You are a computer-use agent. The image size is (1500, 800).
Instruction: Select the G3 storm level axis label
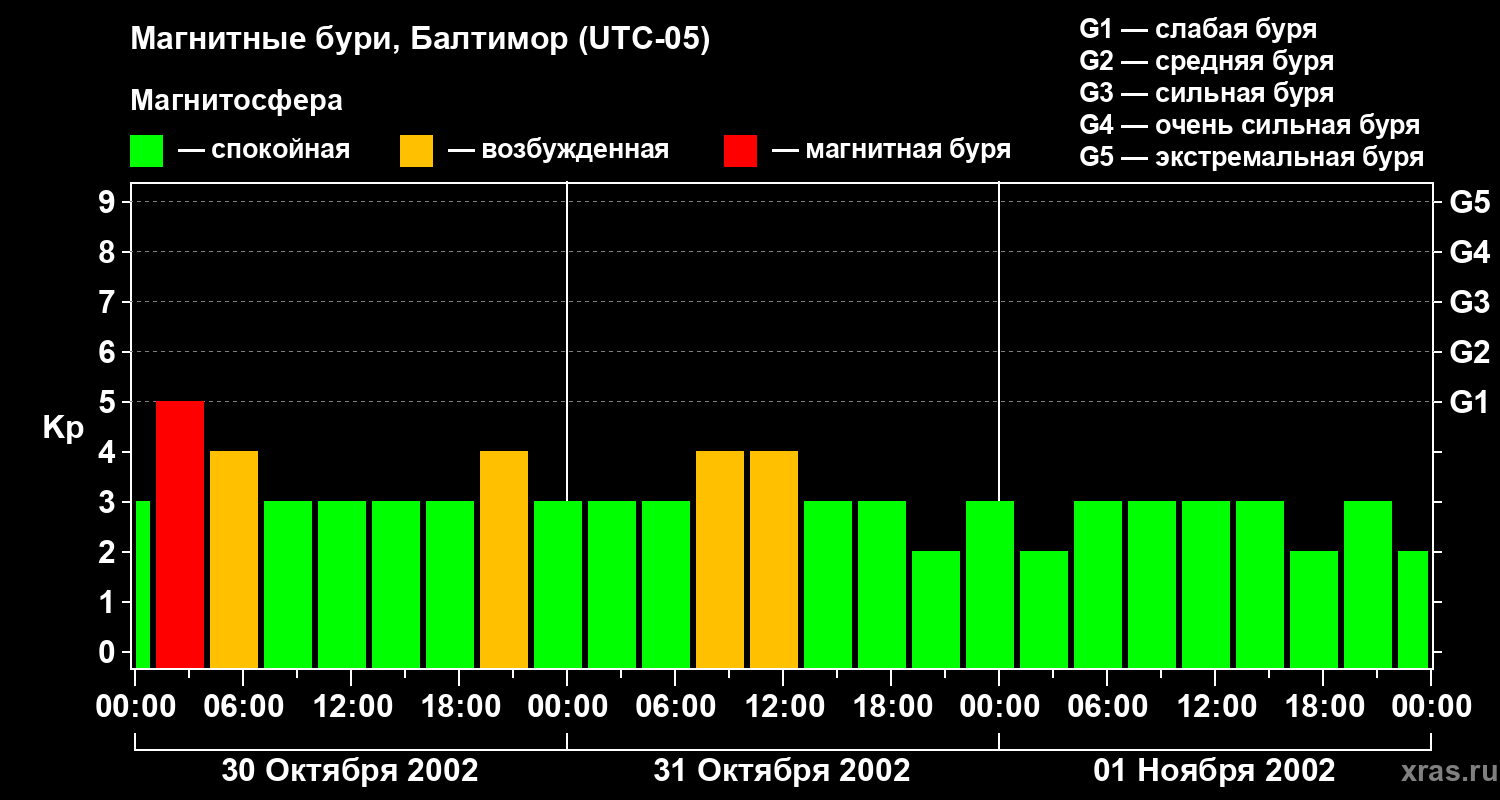click(1469, 303)
